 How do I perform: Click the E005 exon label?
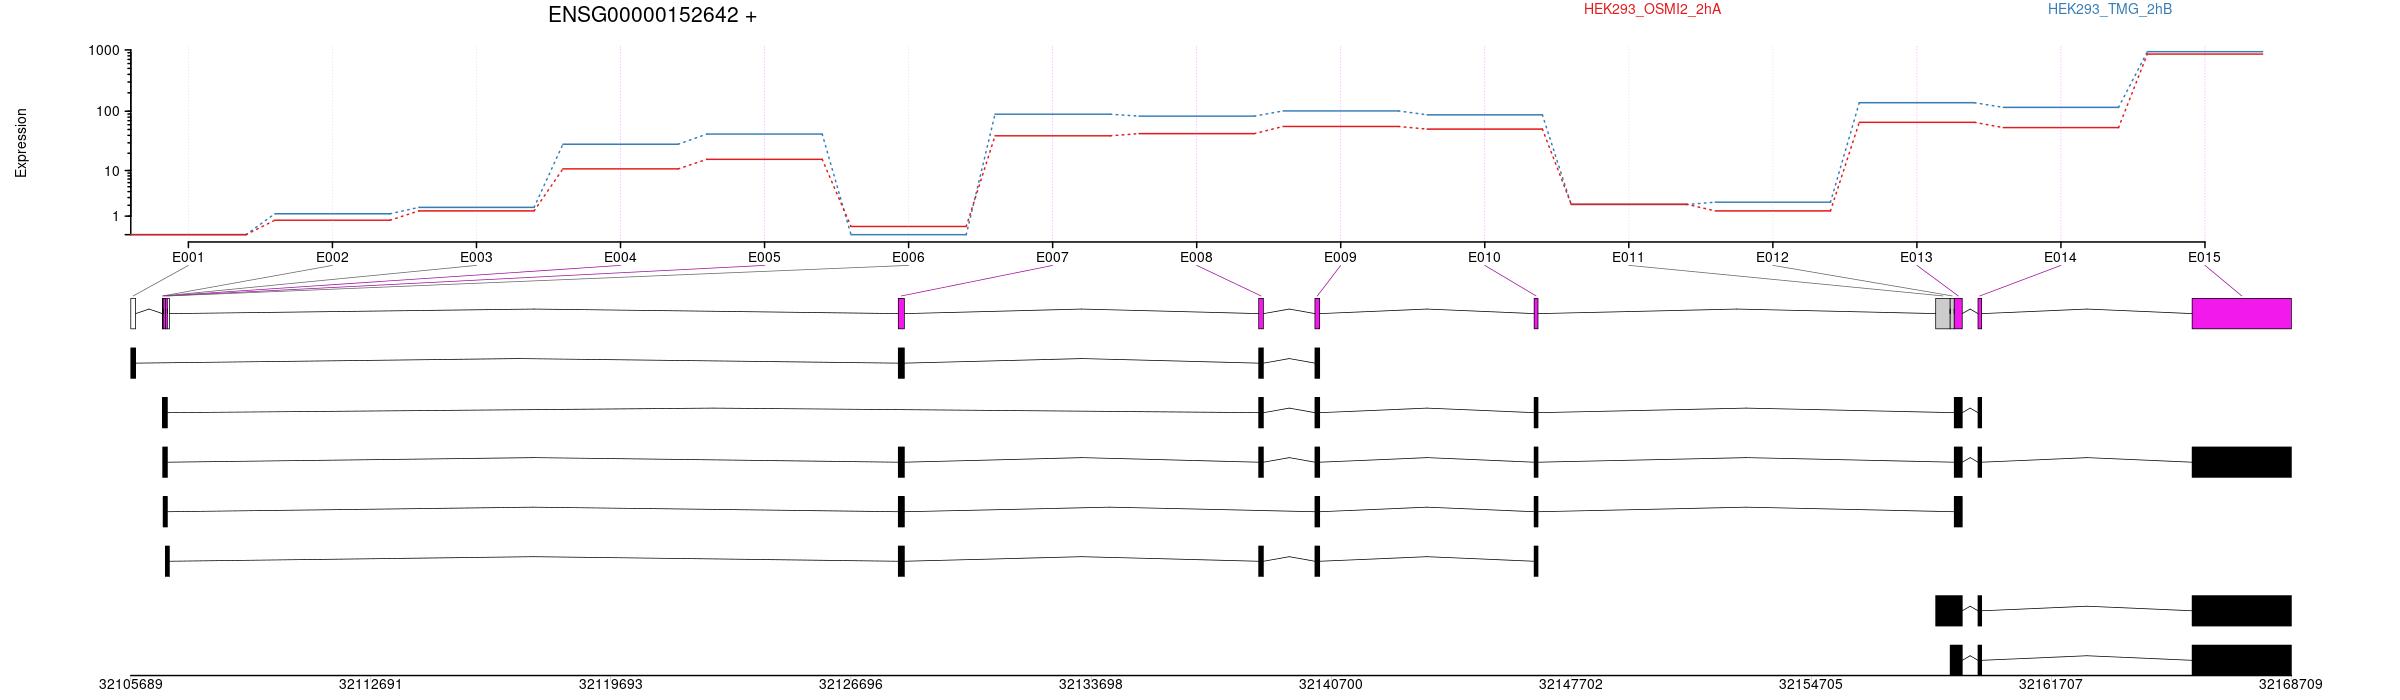coord(764,257)
